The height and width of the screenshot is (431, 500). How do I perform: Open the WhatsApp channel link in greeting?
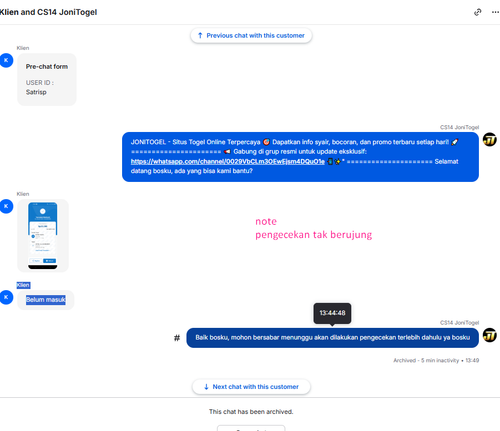(x=228, y=161)
